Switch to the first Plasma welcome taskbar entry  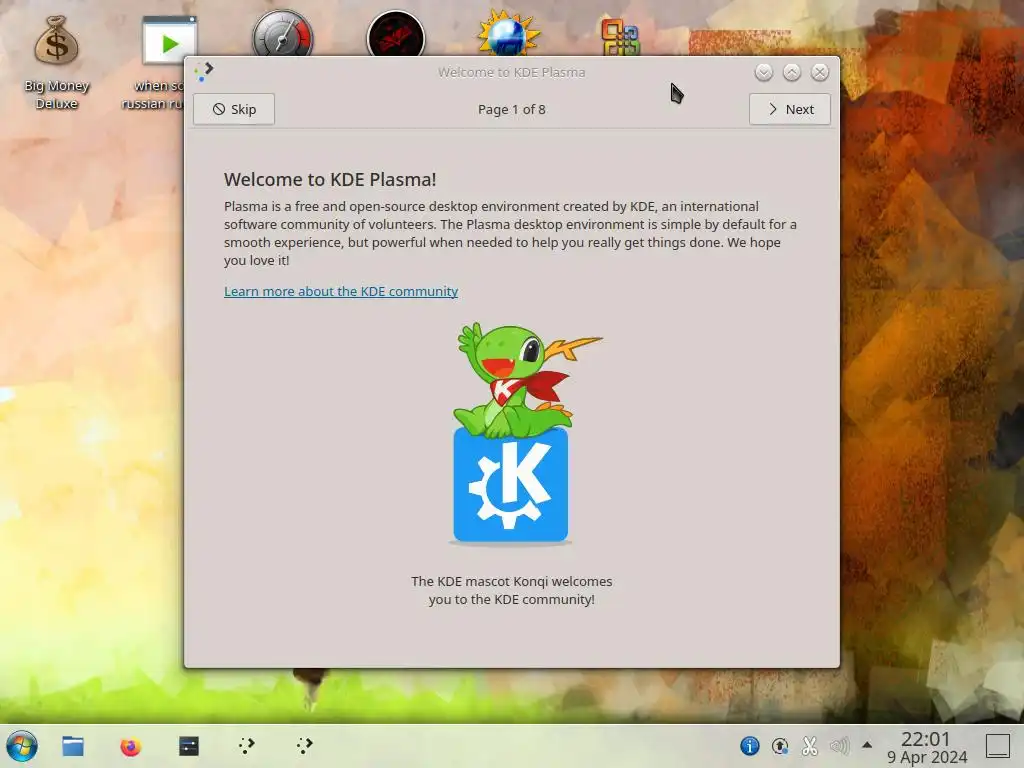coord(247,745)
